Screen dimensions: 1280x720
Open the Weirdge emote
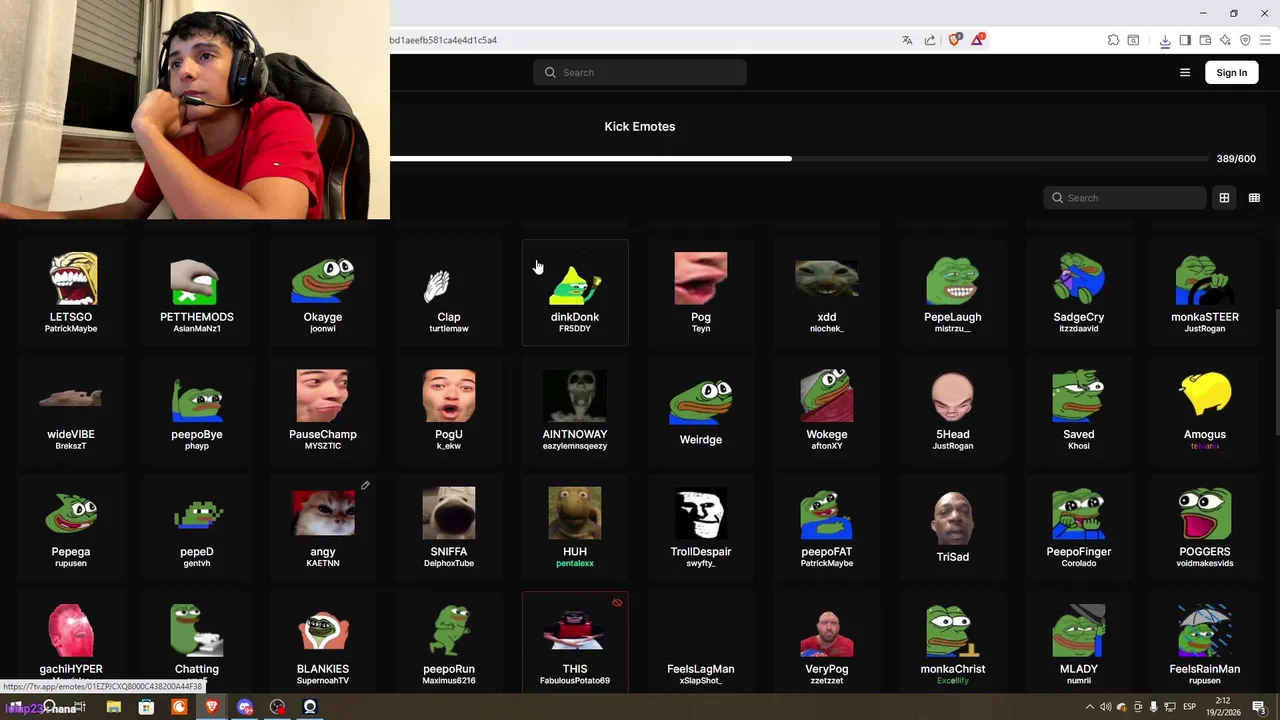pos(701,410)
